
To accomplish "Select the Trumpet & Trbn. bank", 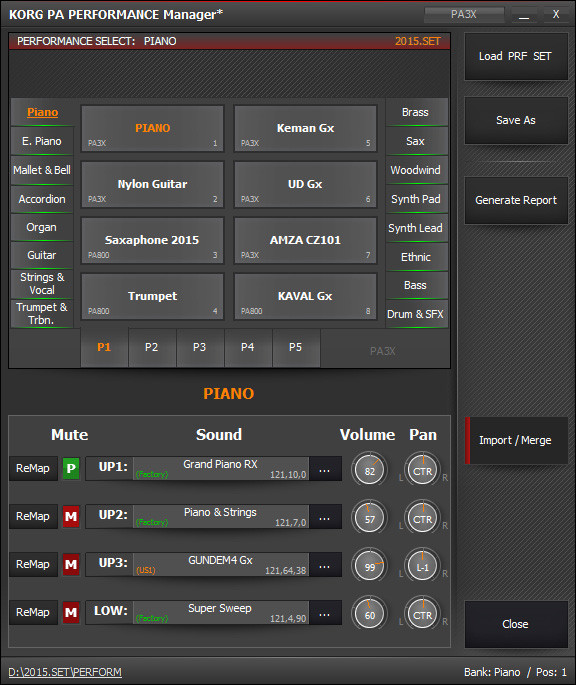I will click(42, 314).
